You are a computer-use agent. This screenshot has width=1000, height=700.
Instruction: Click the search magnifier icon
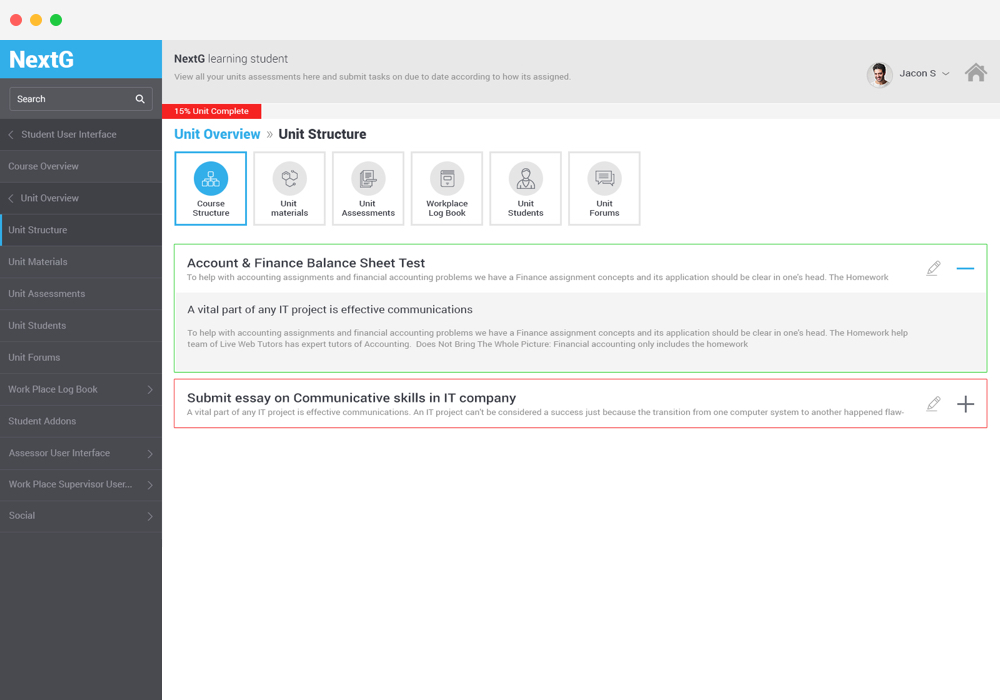(141, 99)
